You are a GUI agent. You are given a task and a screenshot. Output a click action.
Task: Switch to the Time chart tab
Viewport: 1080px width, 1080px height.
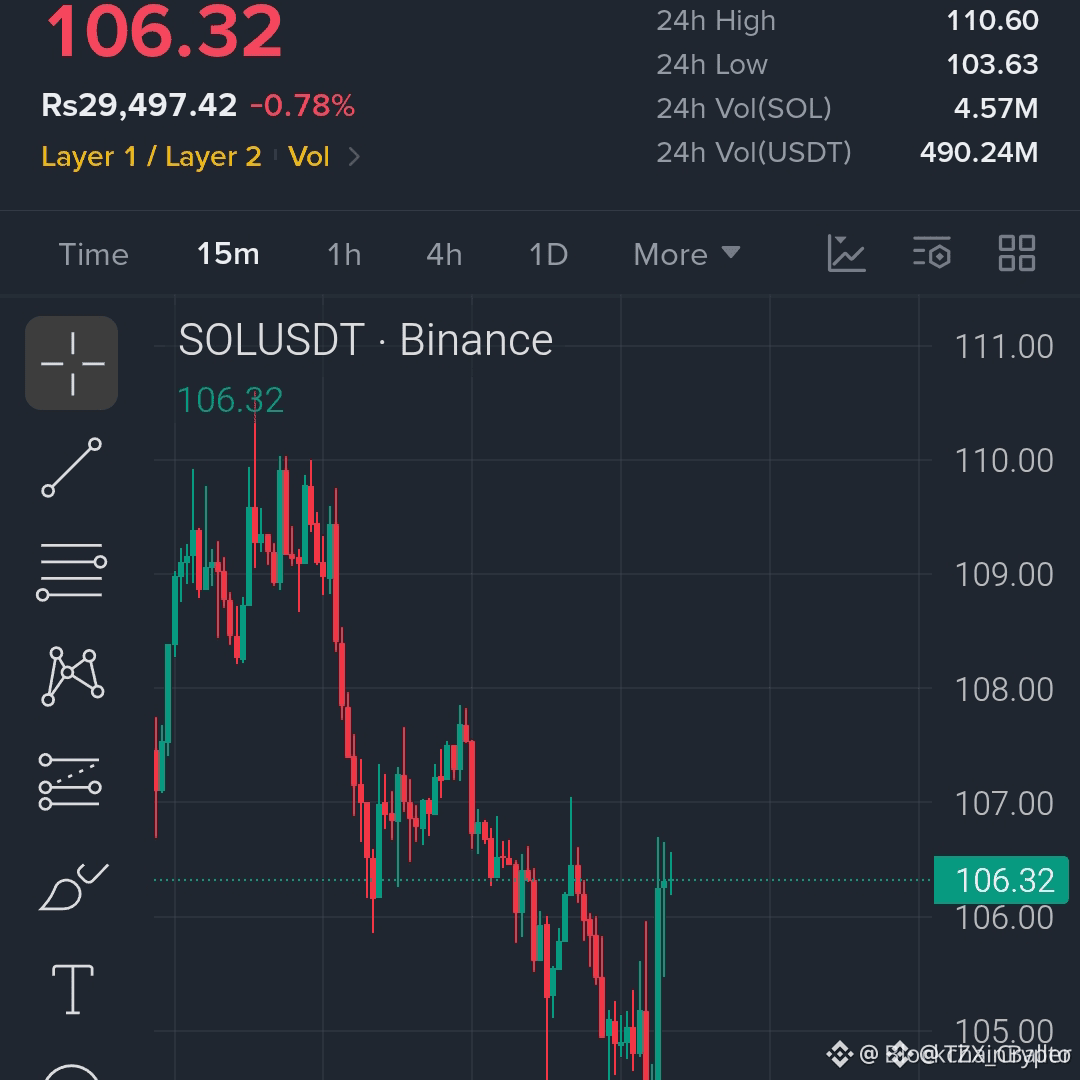94,255
